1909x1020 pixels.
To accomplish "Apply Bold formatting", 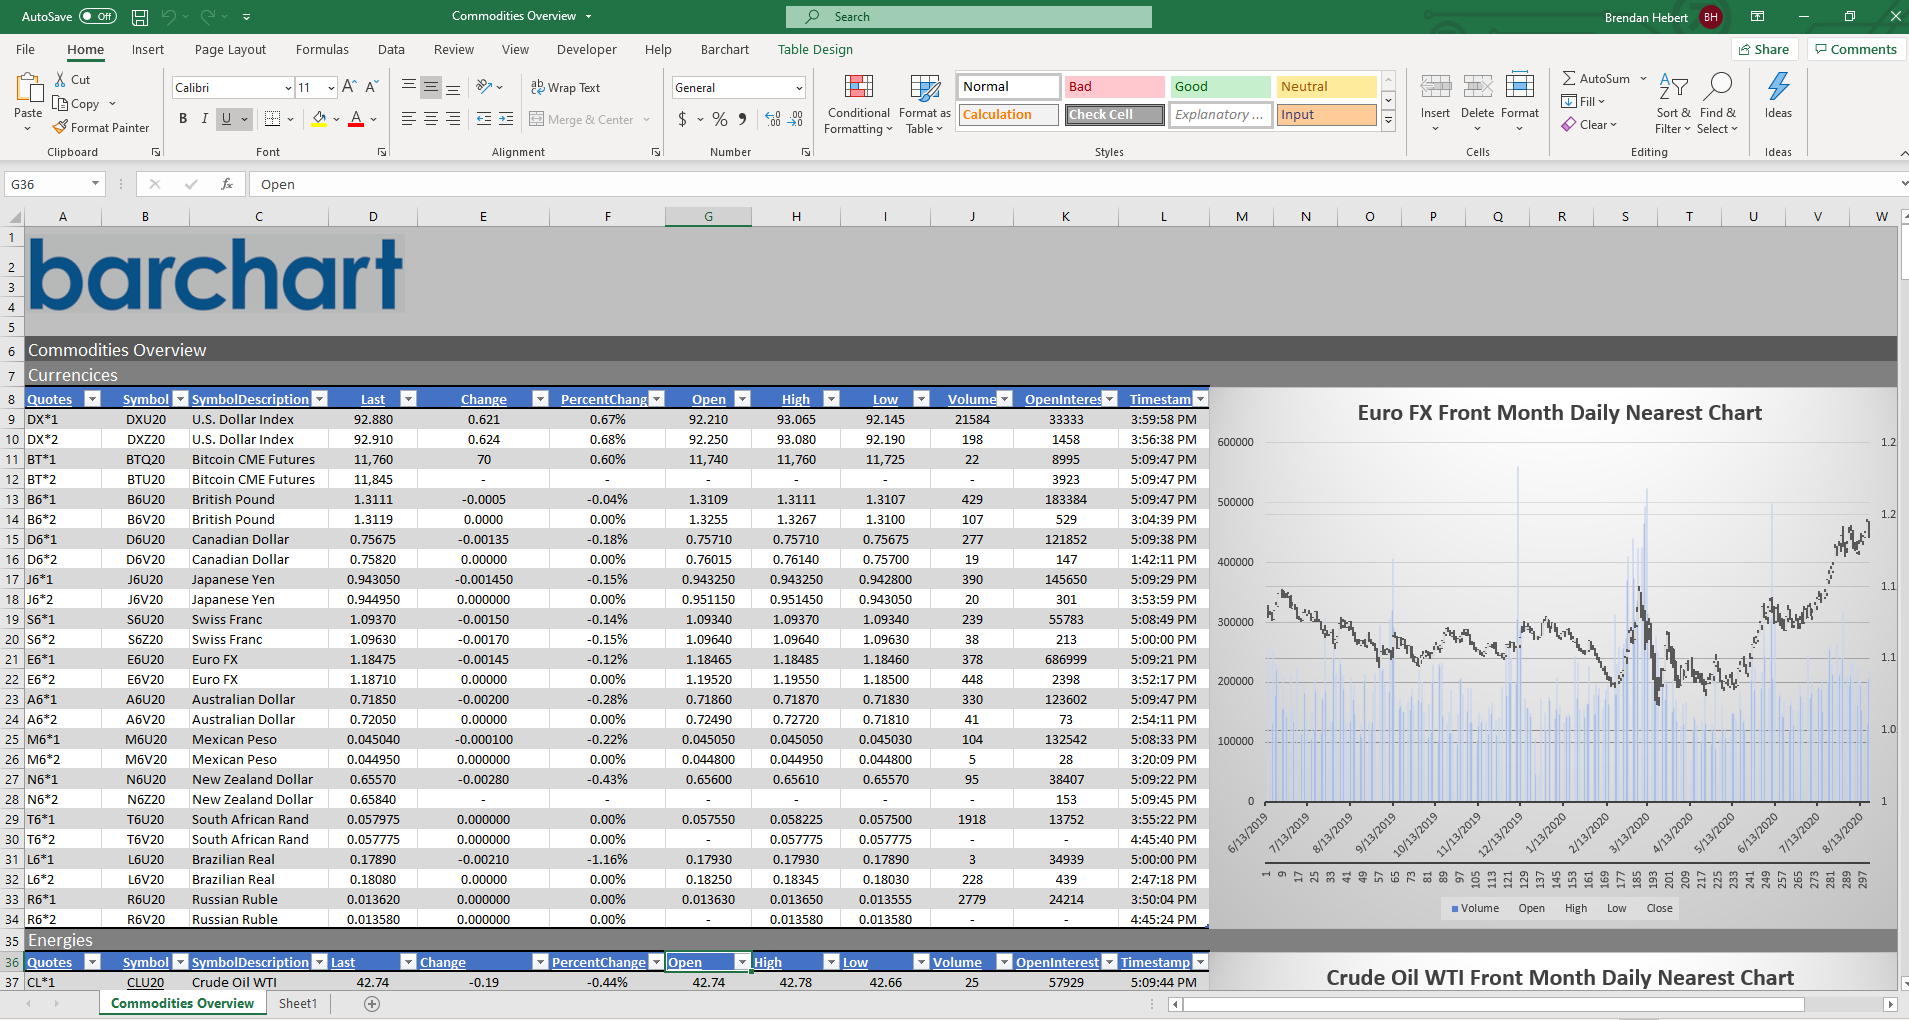I will tap(183, 119).
